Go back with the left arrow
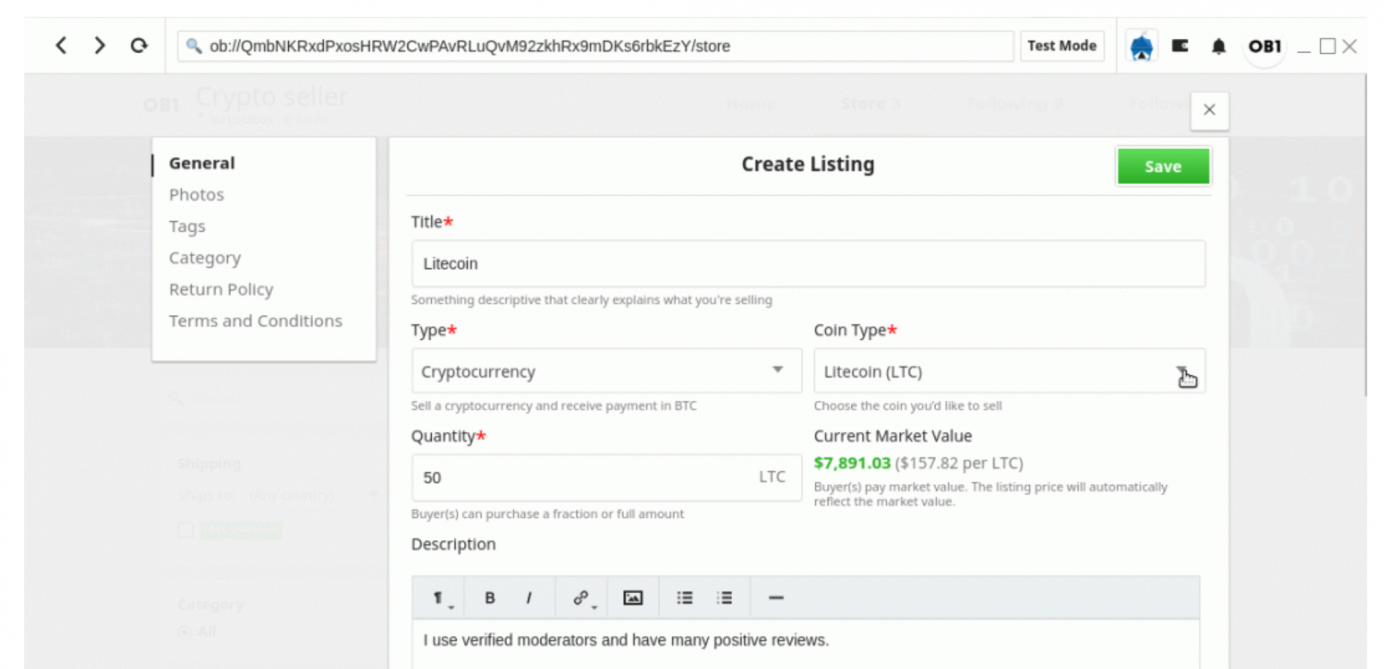 click(62, 46)
